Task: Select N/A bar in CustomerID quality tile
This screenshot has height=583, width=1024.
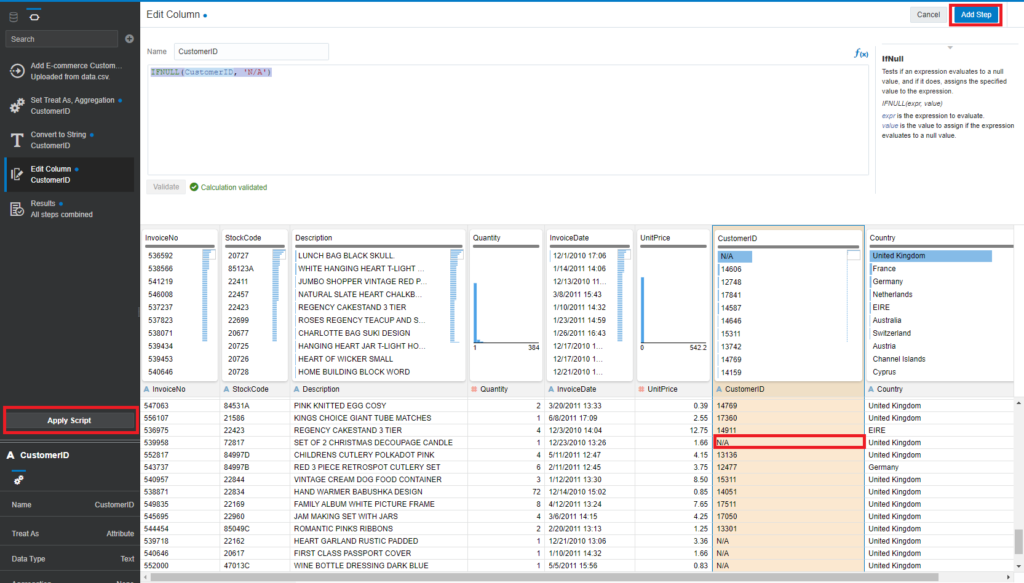Action: pos(735,257)
